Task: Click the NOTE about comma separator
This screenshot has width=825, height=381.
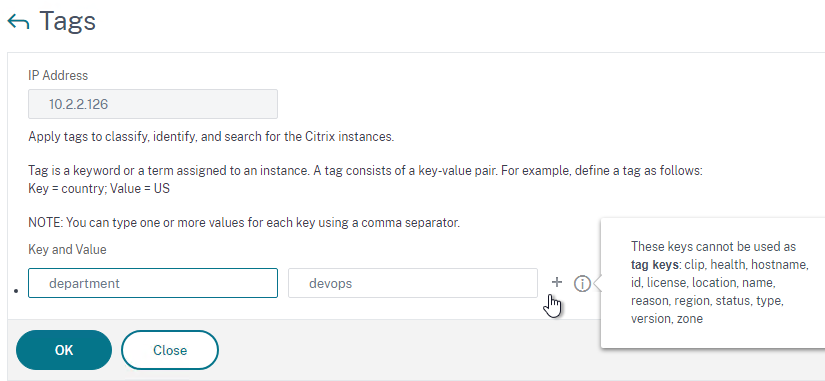Action: coord(244,223)
